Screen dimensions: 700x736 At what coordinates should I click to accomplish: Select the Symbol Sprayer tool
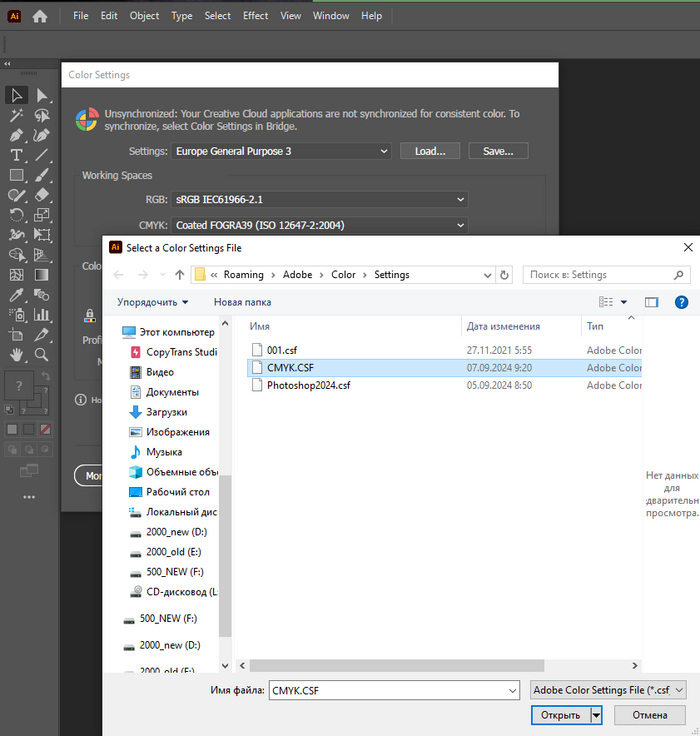pos(16,315)
